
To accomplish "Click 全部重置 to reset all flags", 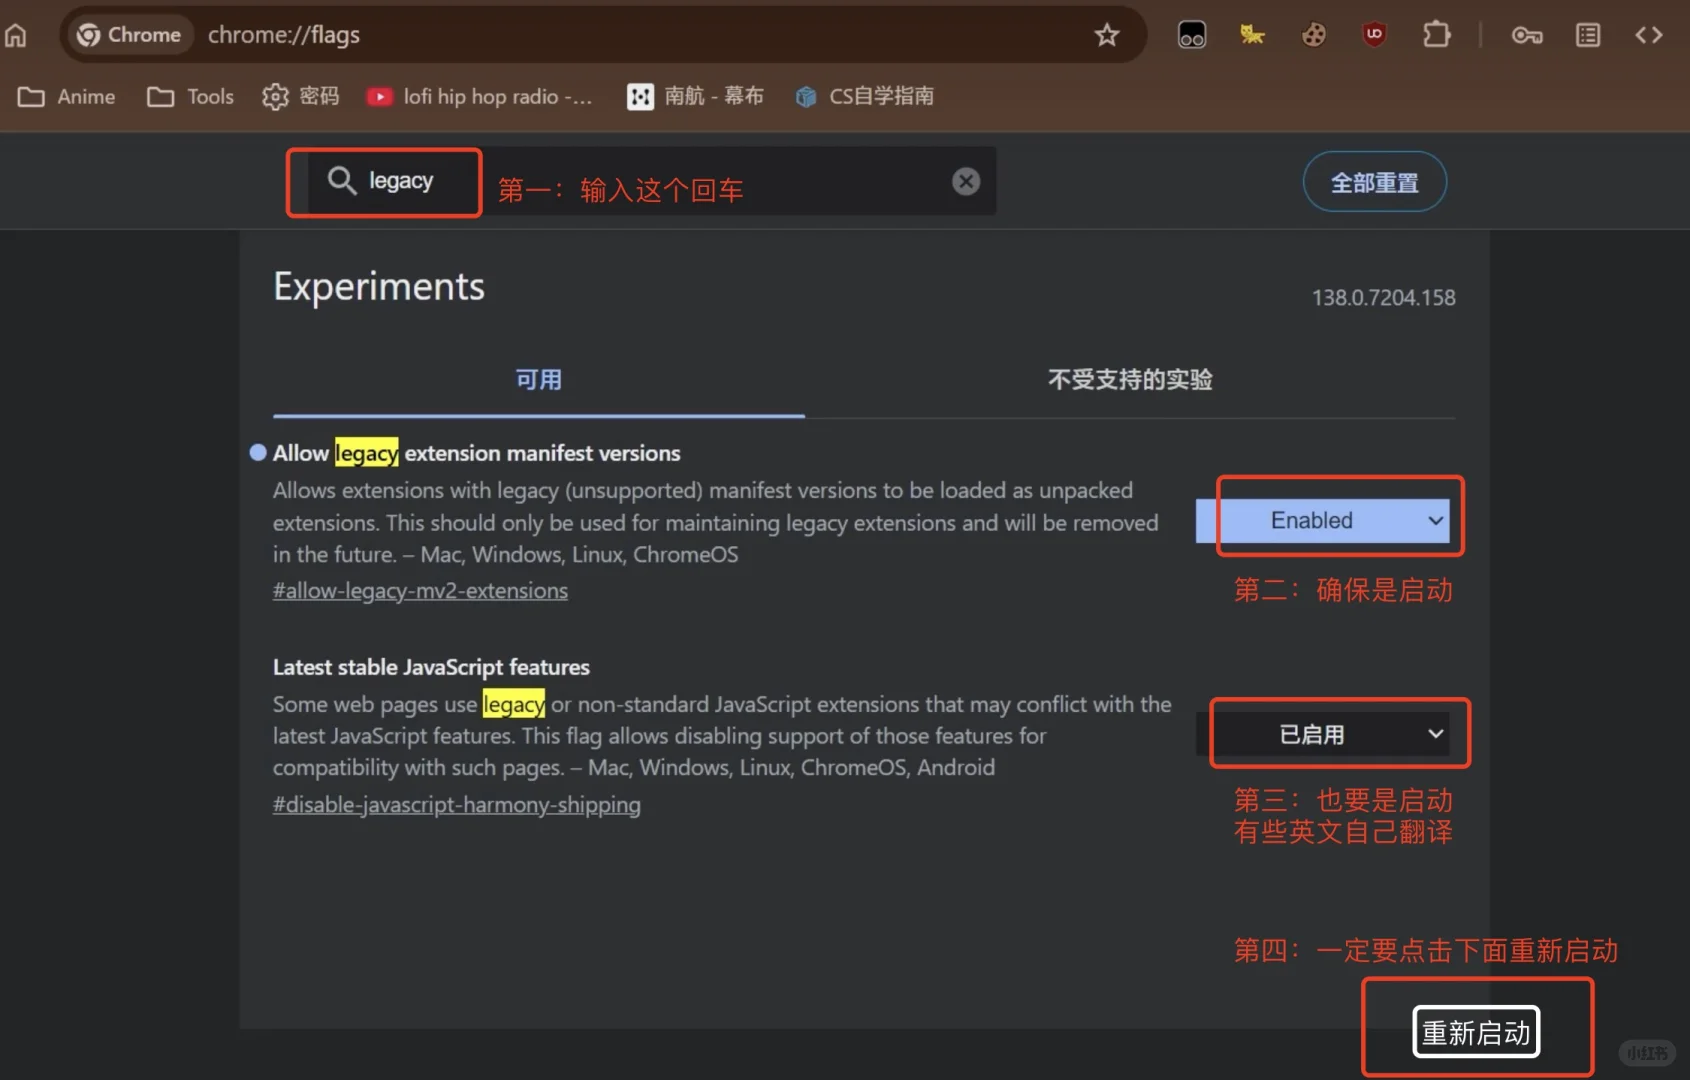I will [x=1374, y=181].
